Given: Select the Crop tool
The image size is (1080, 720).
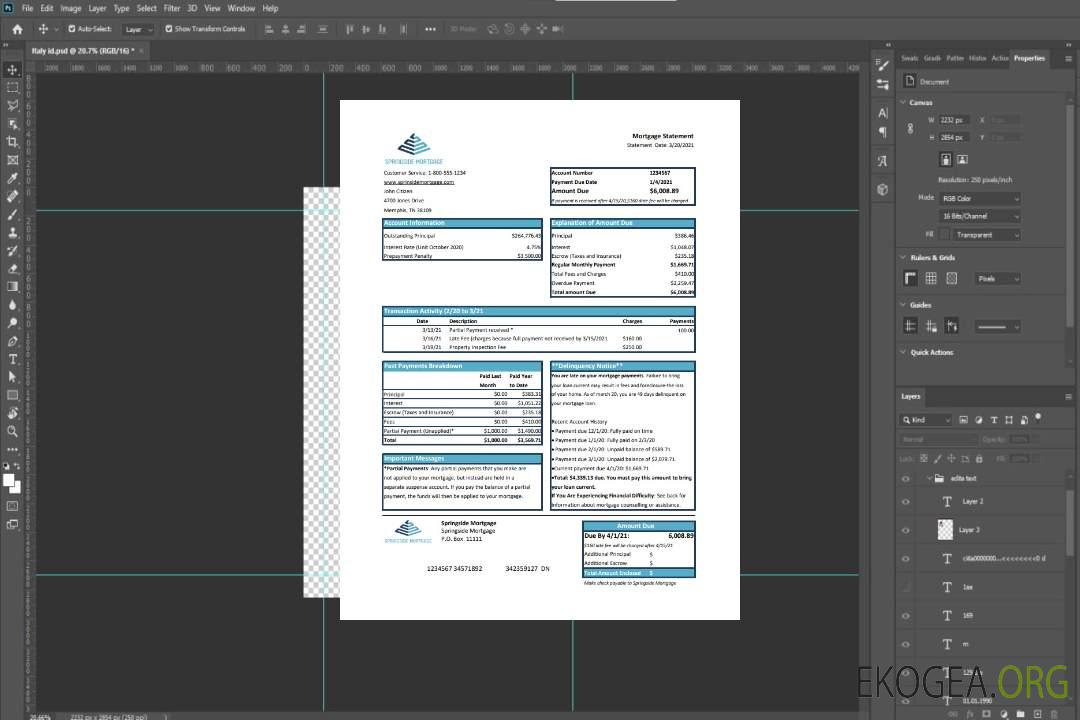Looking at the screenshot, I should point(12,142).
